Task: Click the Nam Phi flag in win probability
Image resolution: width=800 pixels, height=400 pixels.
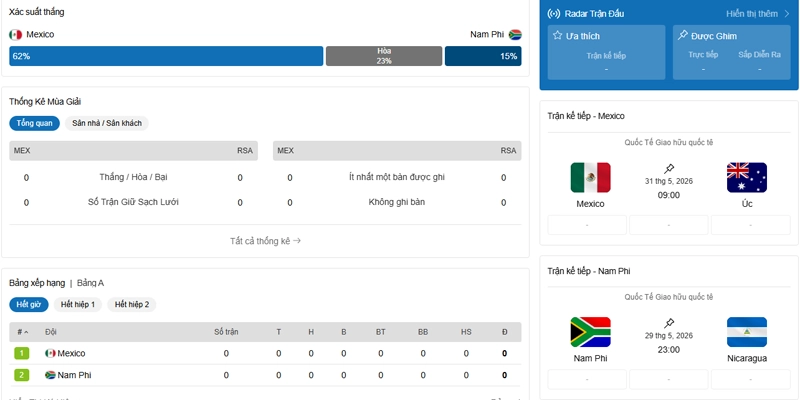Action: [515, 35]
